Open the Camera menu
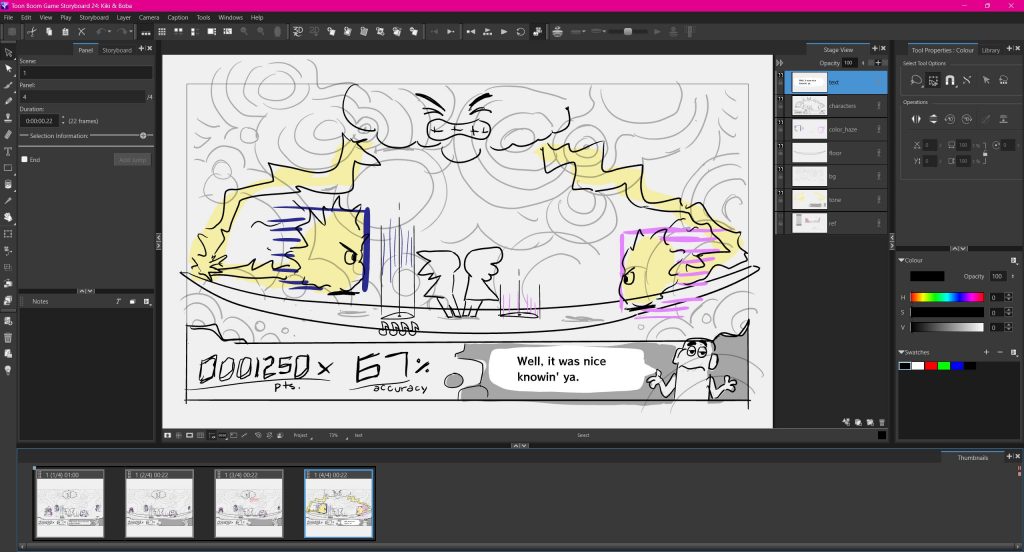This screenshot has width=1024, height=552. [x=149, y=18]
